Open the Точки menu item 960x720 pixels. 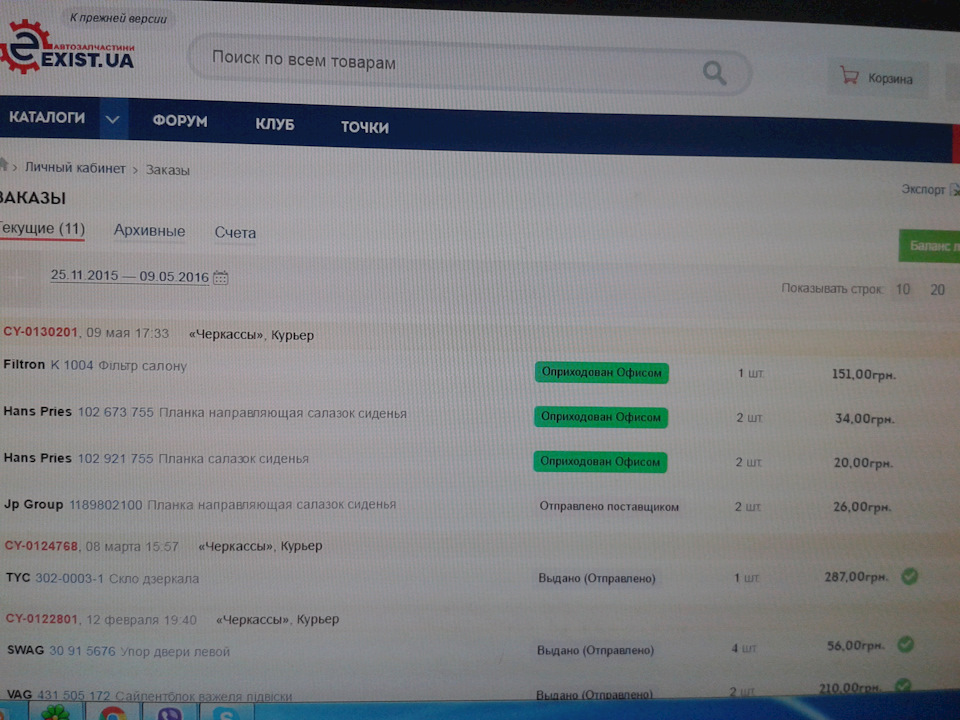pos(365,127)
